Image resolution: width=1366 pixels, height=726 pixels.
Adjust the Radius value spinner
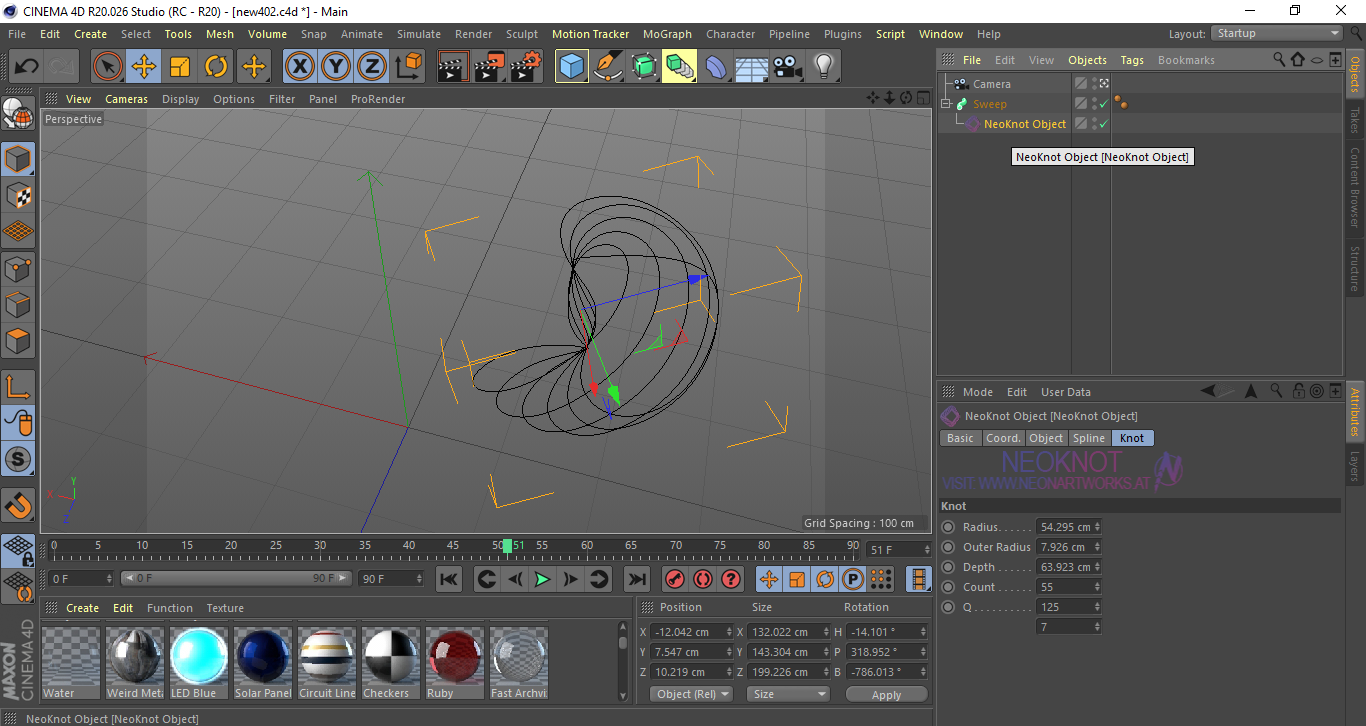tap(1097, 527)
